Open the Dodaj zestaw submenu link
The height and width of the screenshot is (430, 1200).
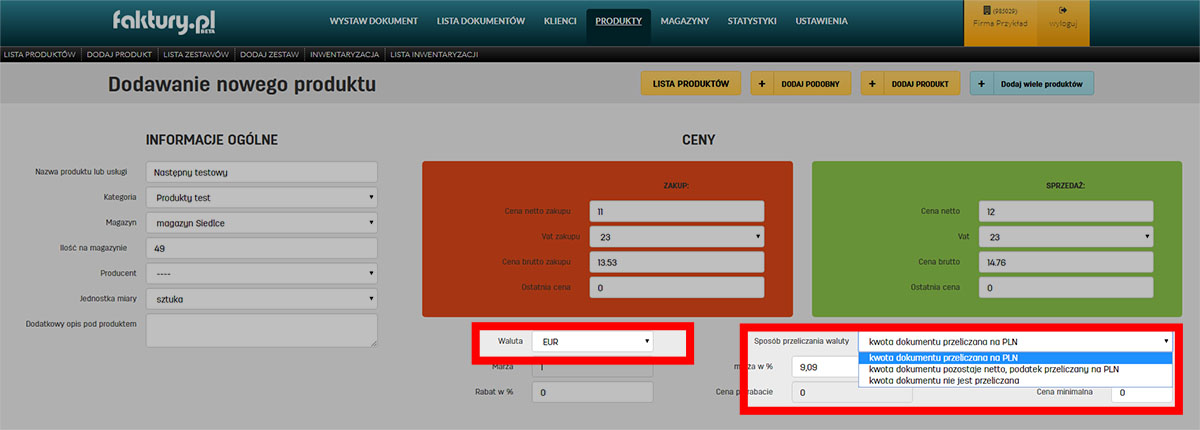coord(269,54)
